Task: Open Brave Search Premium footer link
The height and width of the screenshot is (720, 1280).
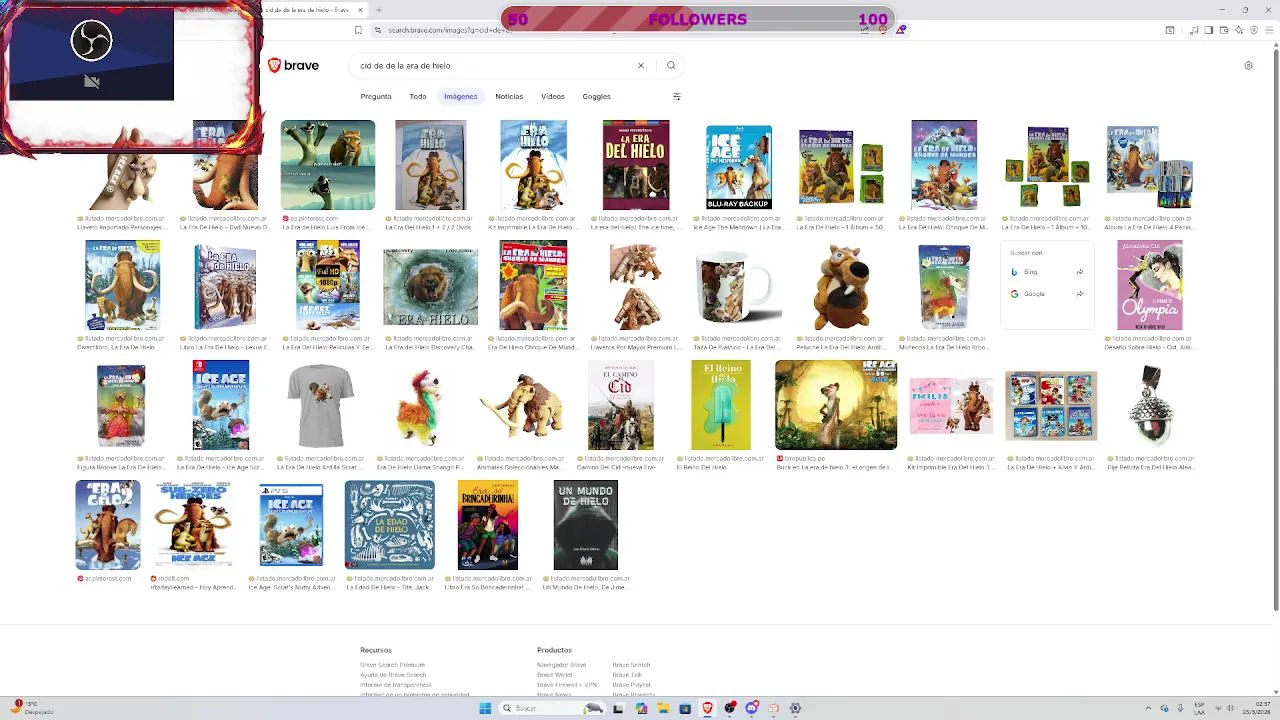Action: (x=393, y=665)
